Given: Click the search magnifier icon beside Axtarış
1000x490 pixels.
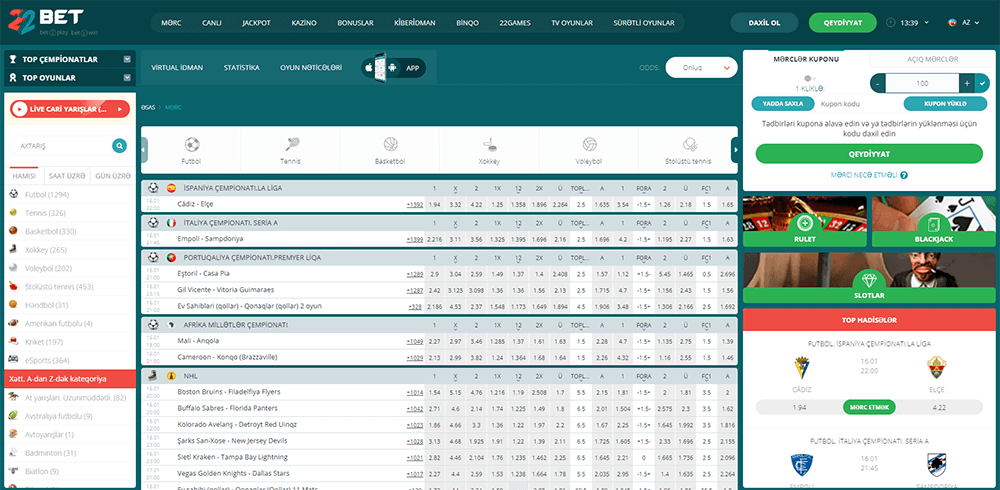Looking at the screenshot, I should (120, 146).
